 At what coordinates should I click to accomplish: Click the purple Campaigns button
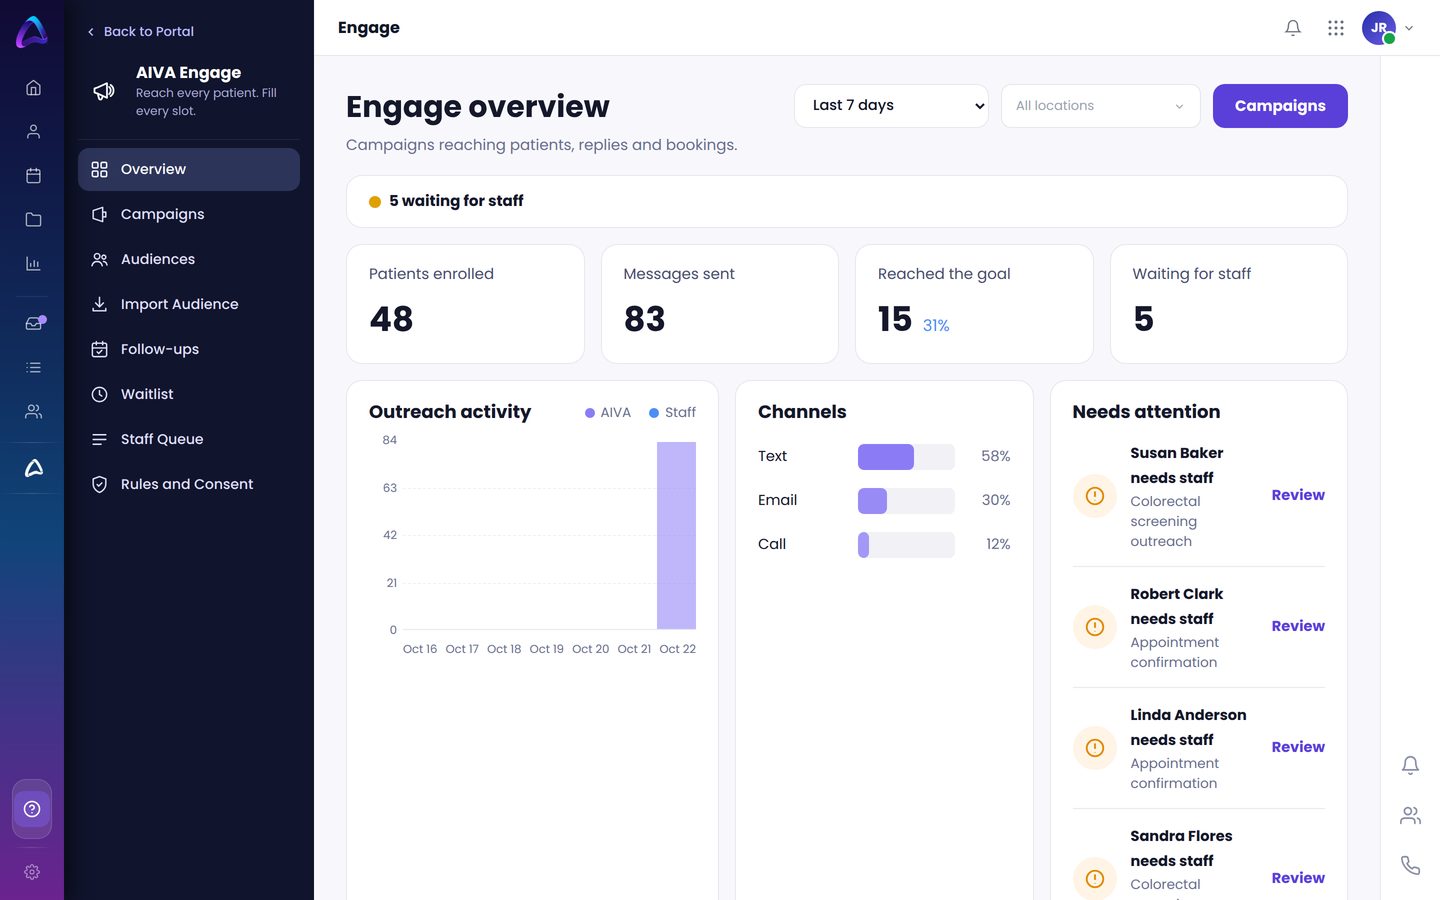coord(1280,106)
